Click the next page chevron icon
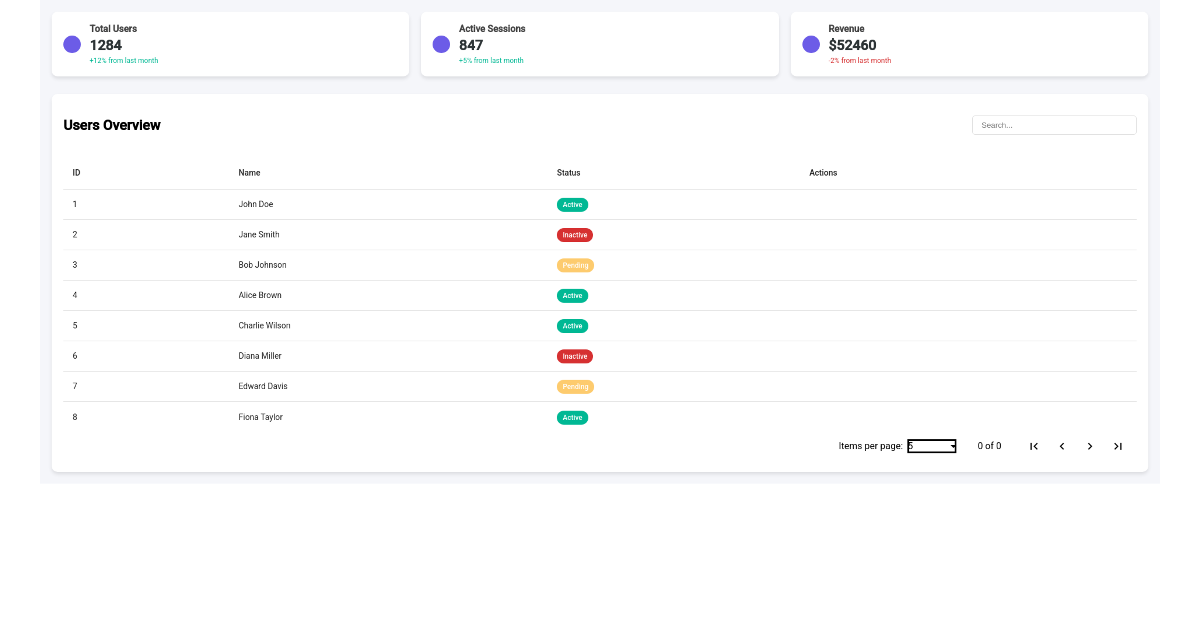Viewport: 1200px width, 630px height. click(1090, 446)
